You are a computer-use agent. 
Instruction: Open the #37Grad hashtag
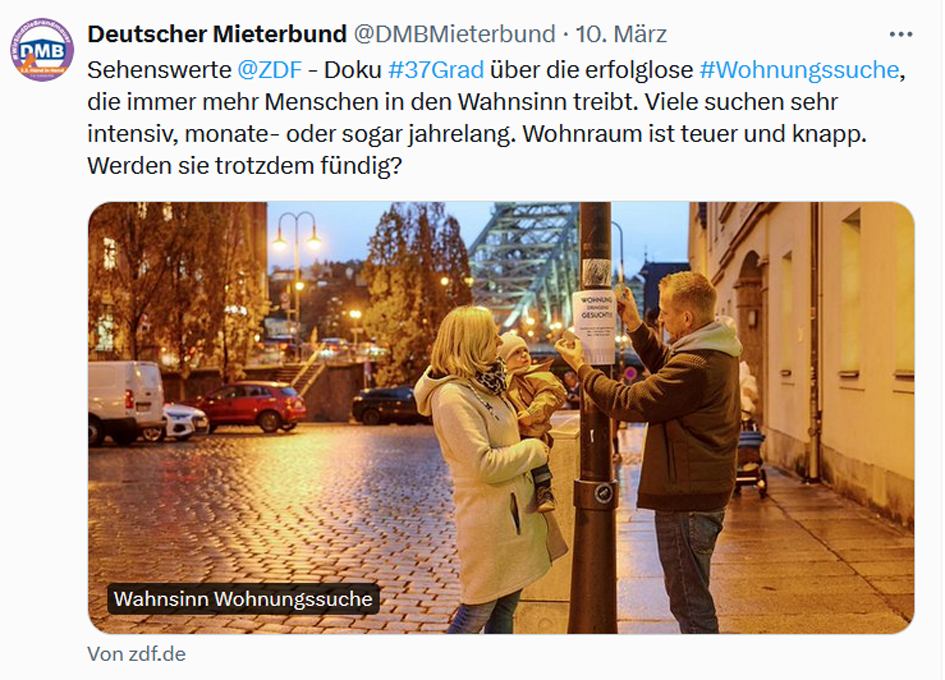click(436, 70)
